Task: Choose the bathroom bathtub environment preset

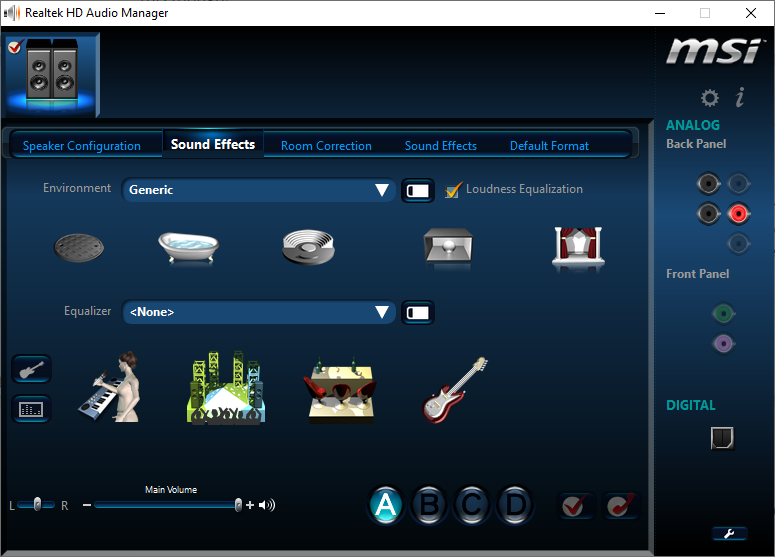Action: click(x=188, y=248)
